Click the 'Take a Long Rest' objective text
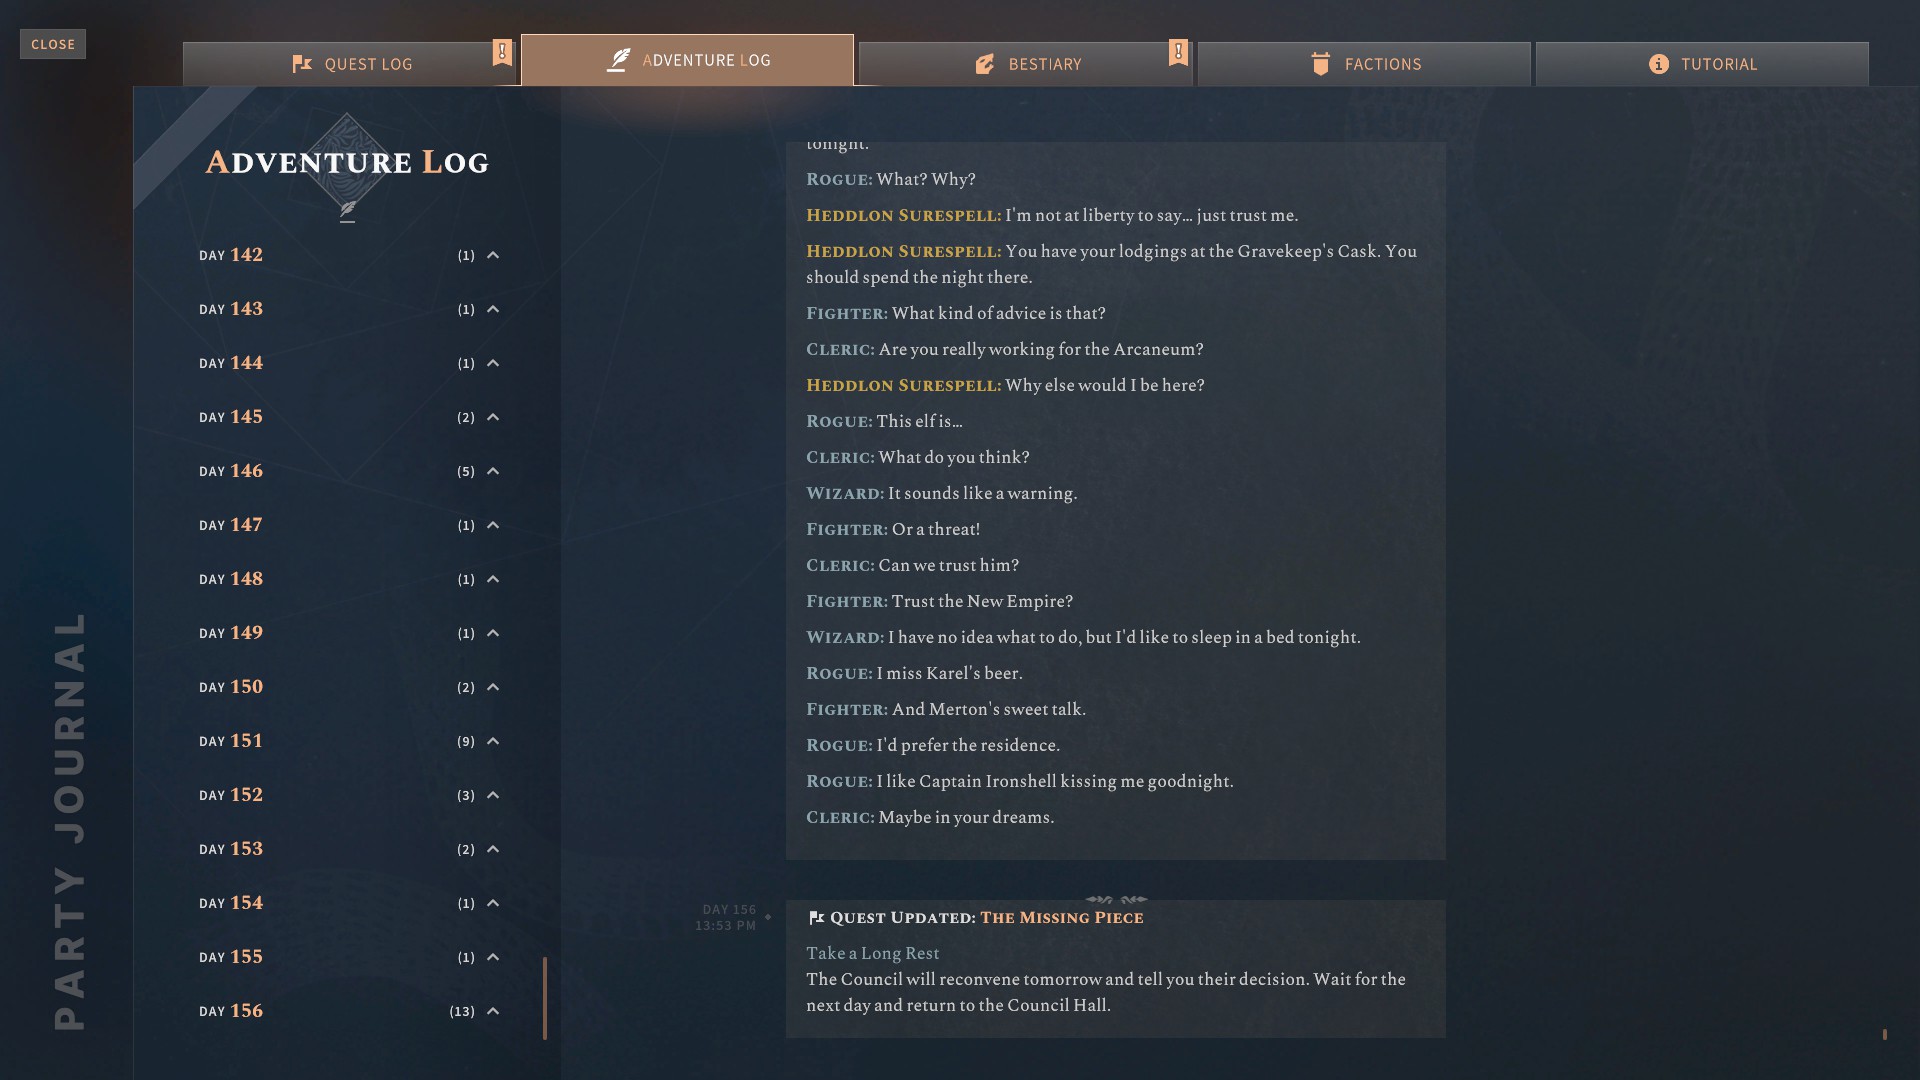Screen dimensions: 1920x1080 tap(873, 954)
